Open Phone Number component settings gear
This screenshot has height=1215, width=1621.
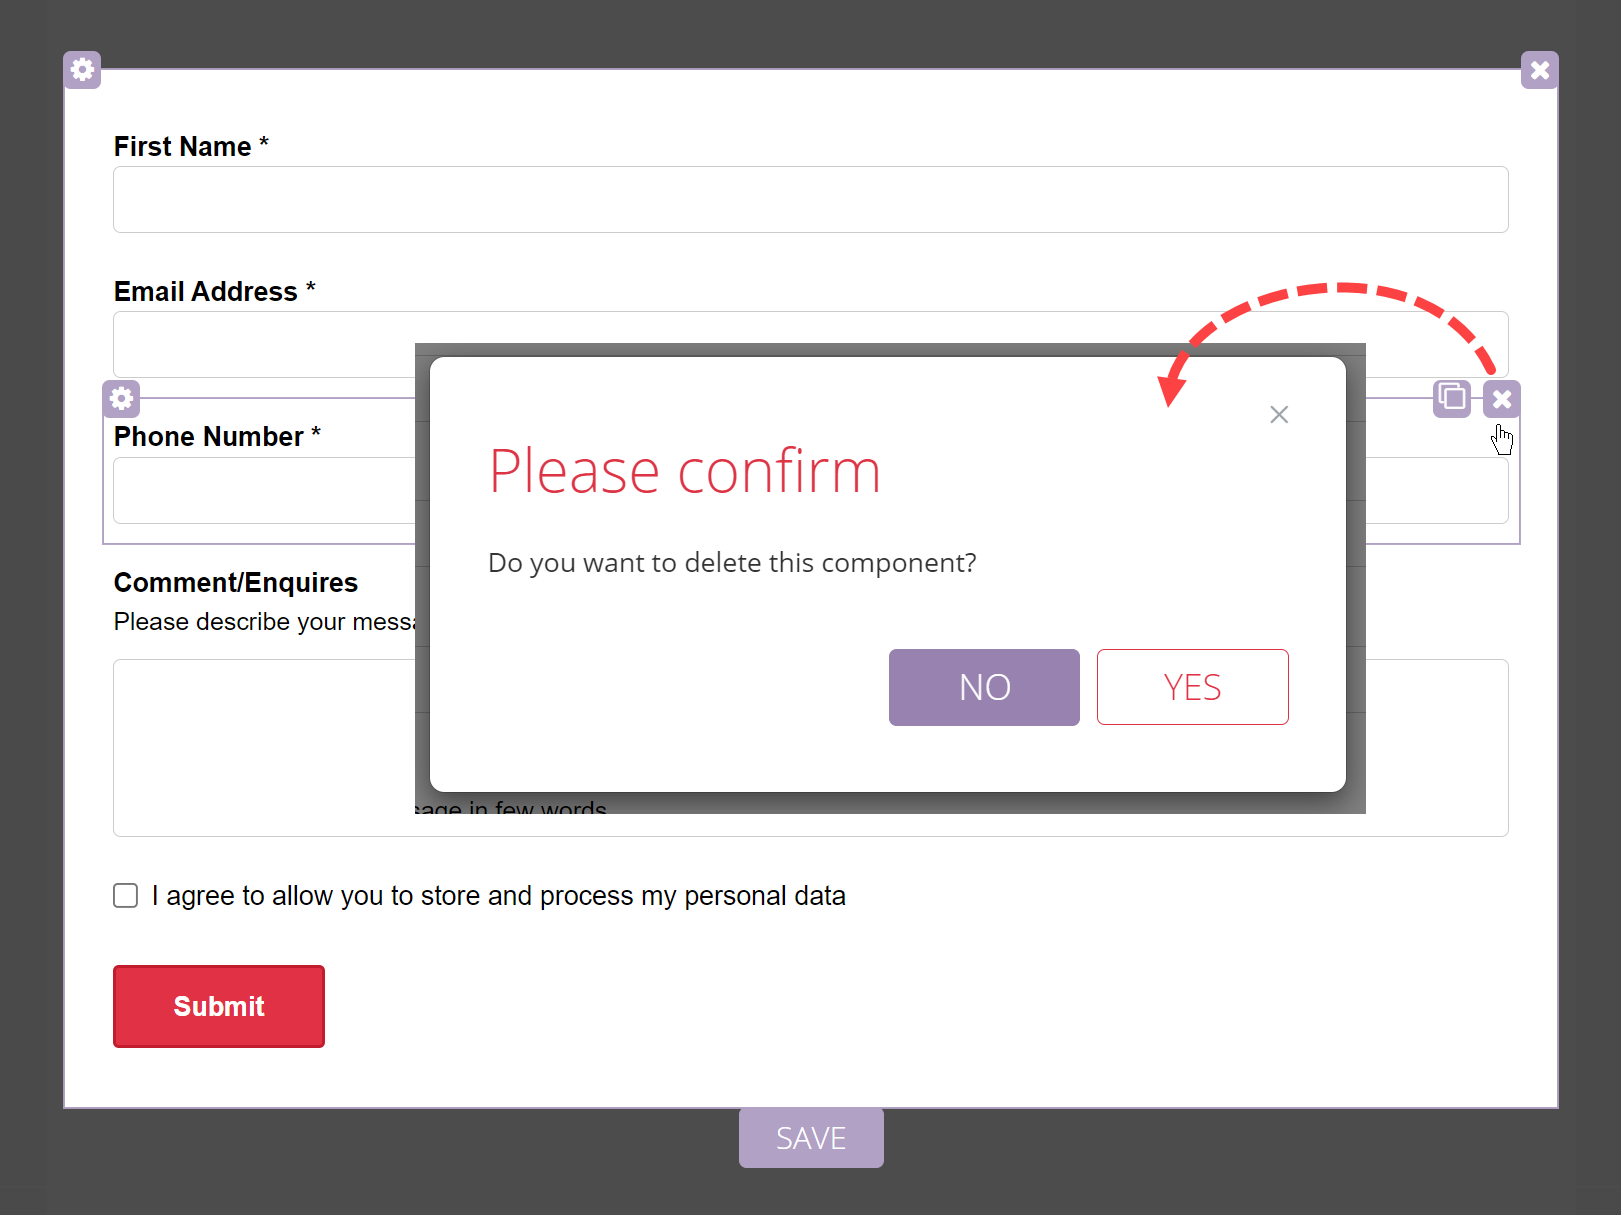pyautogui.click(x=121, y=399)
